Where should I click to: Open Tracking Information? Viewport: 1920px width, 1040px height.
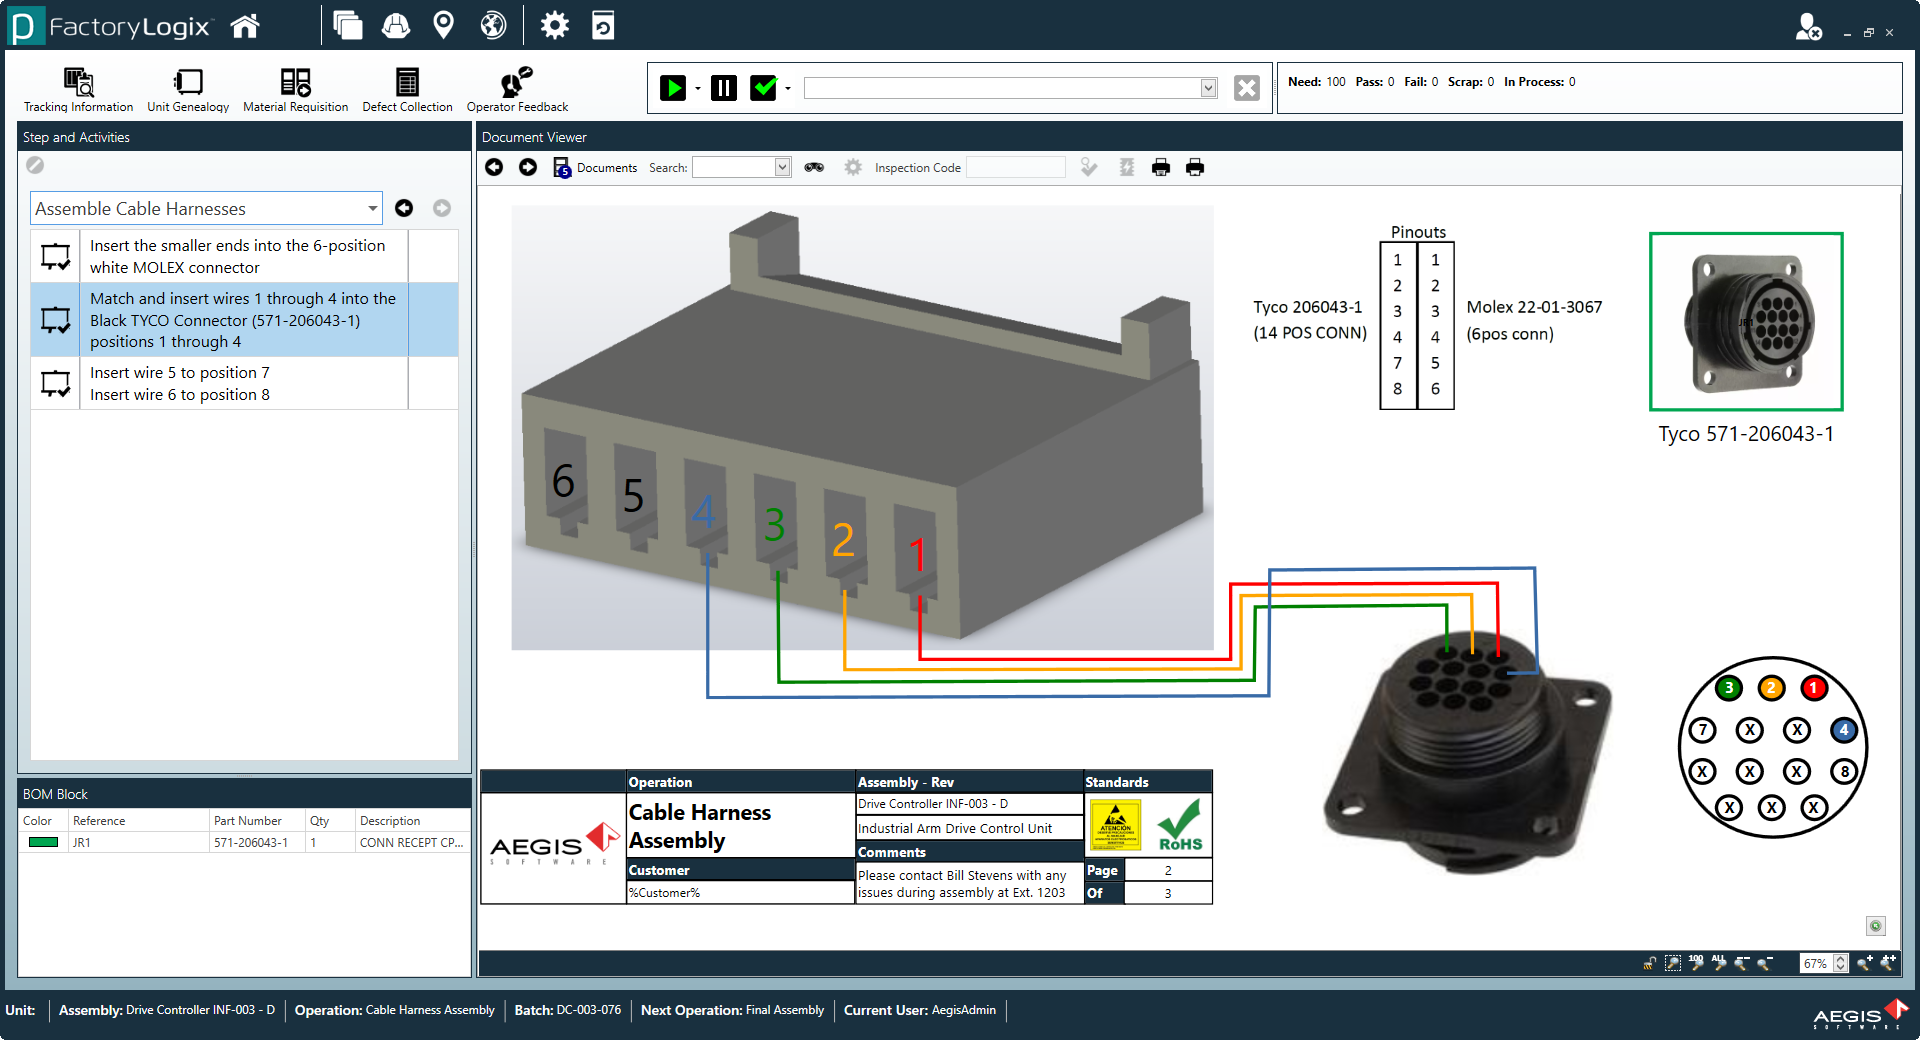78,89
